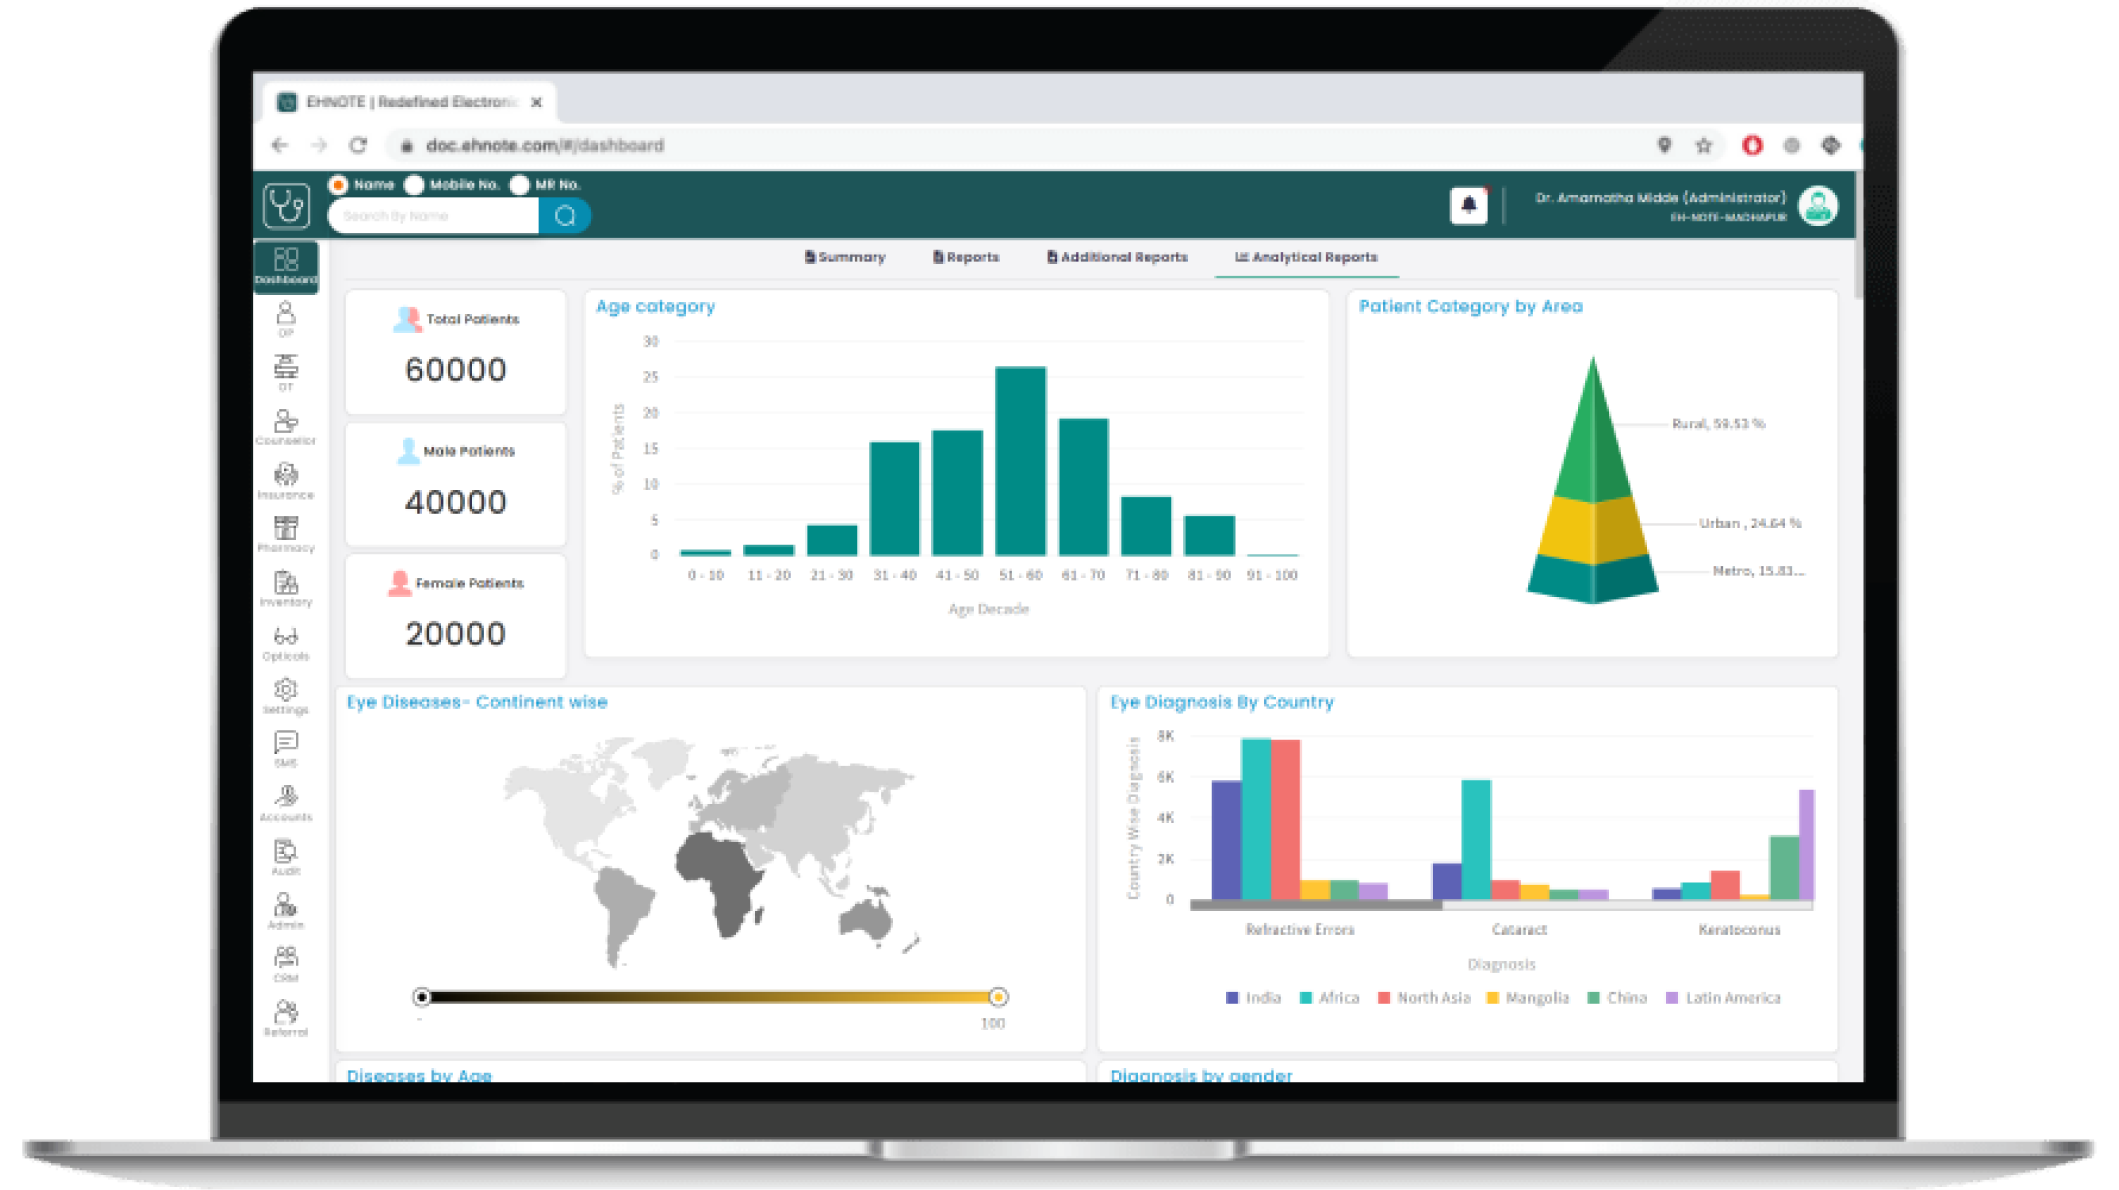The width and height of the screenshot is (2119, 1190).
Task: Open the Audit module
Action: coord(286,857)
